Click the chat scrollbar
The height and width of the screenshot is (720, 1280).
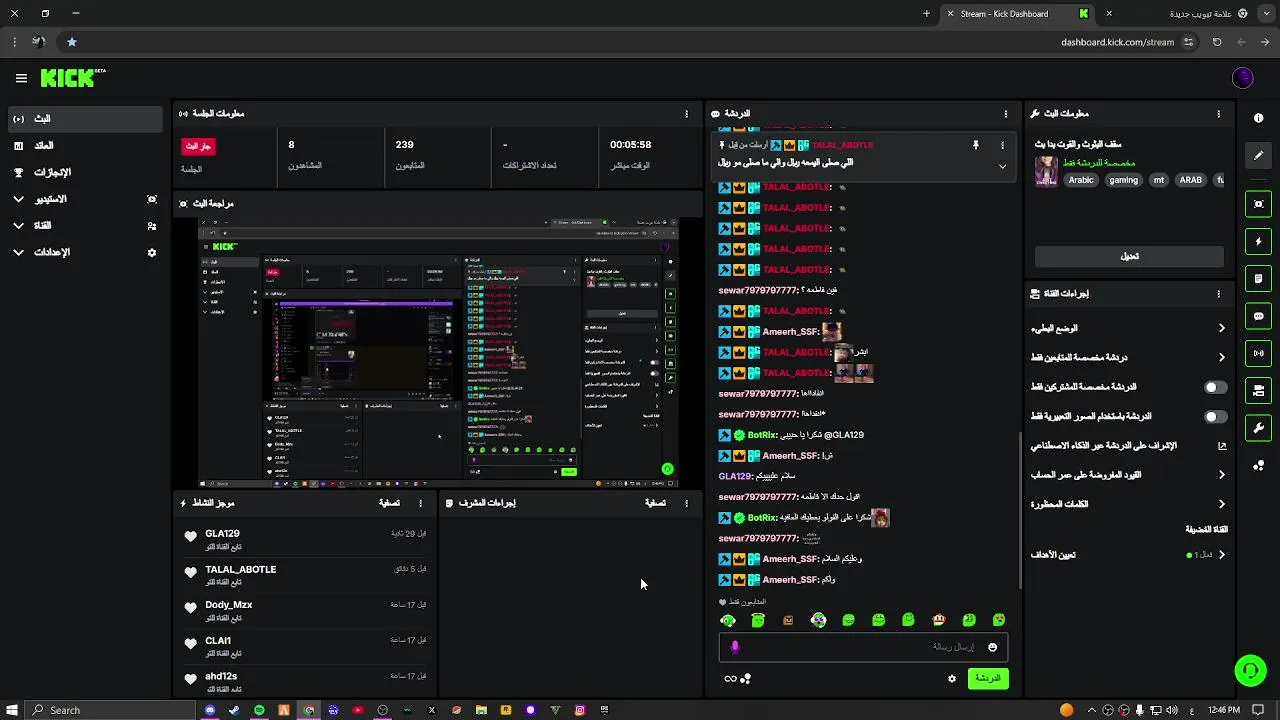(1019, 510)
